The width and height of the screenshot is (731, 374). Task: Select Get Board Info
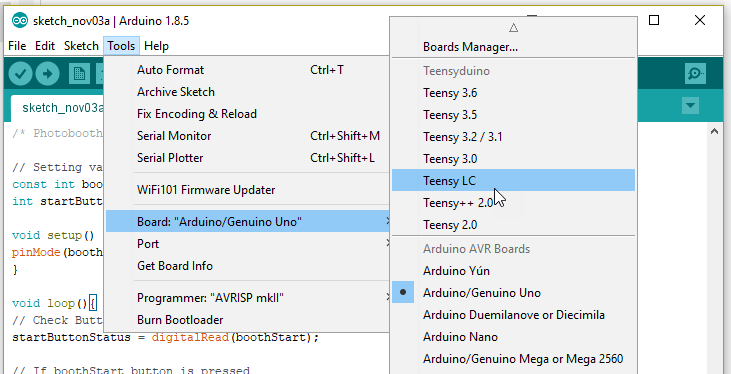[x=248, y=266]
